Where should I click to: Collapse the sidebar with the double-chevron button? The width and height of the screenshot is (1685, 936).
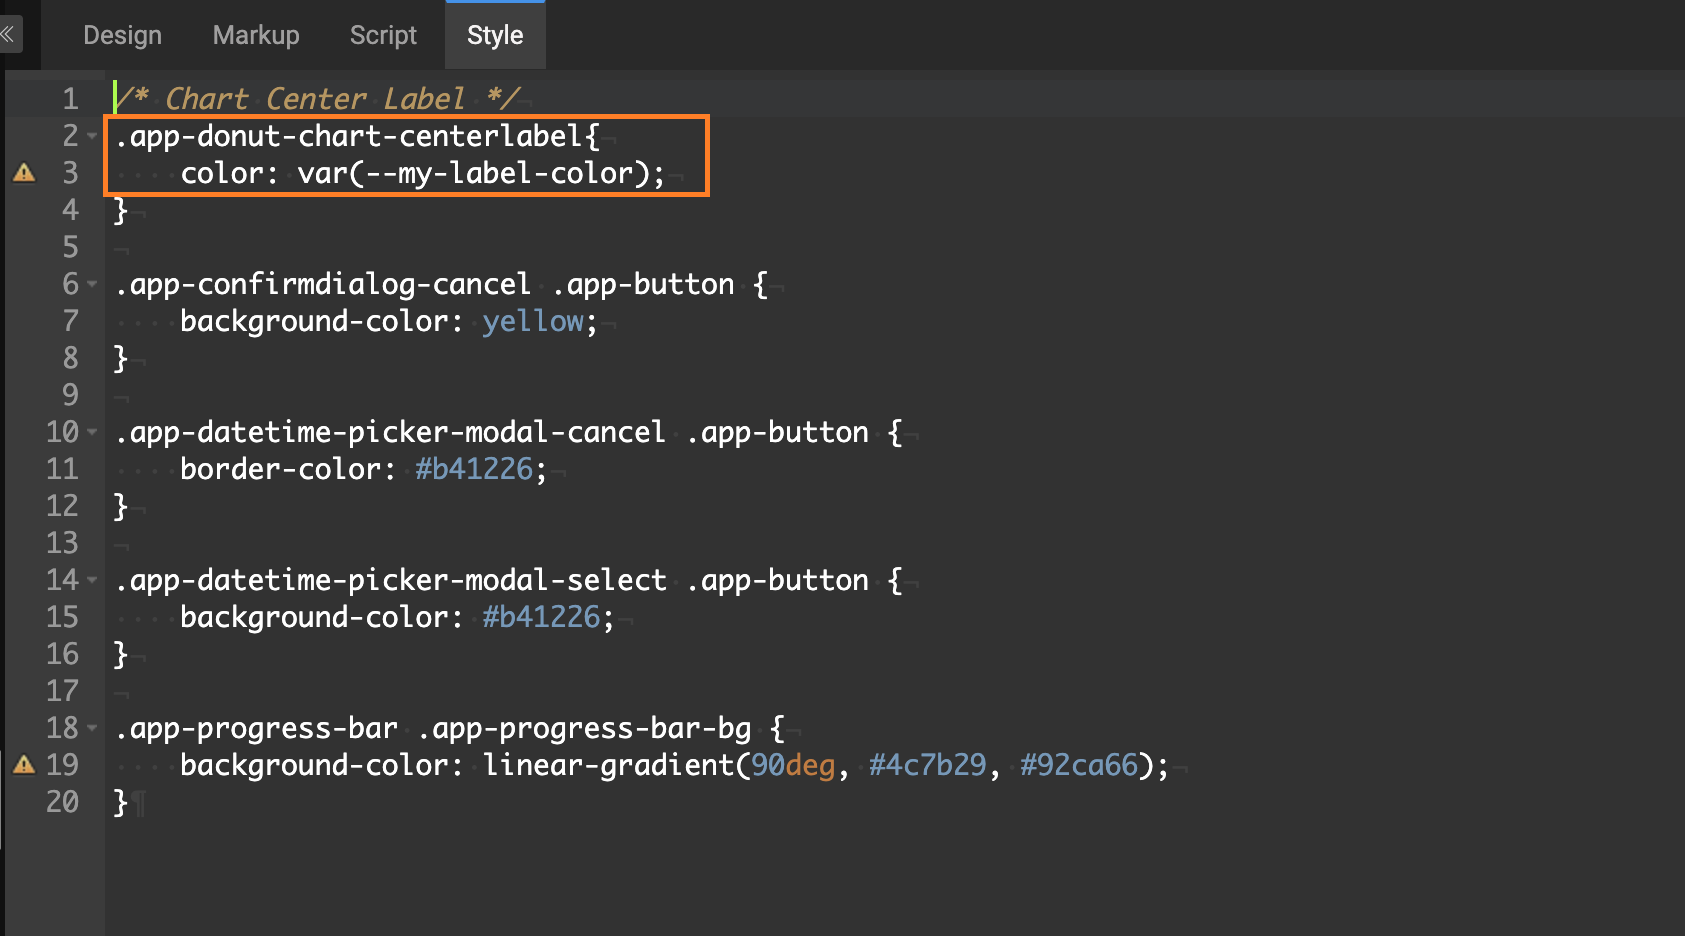(x=8, y=34)
